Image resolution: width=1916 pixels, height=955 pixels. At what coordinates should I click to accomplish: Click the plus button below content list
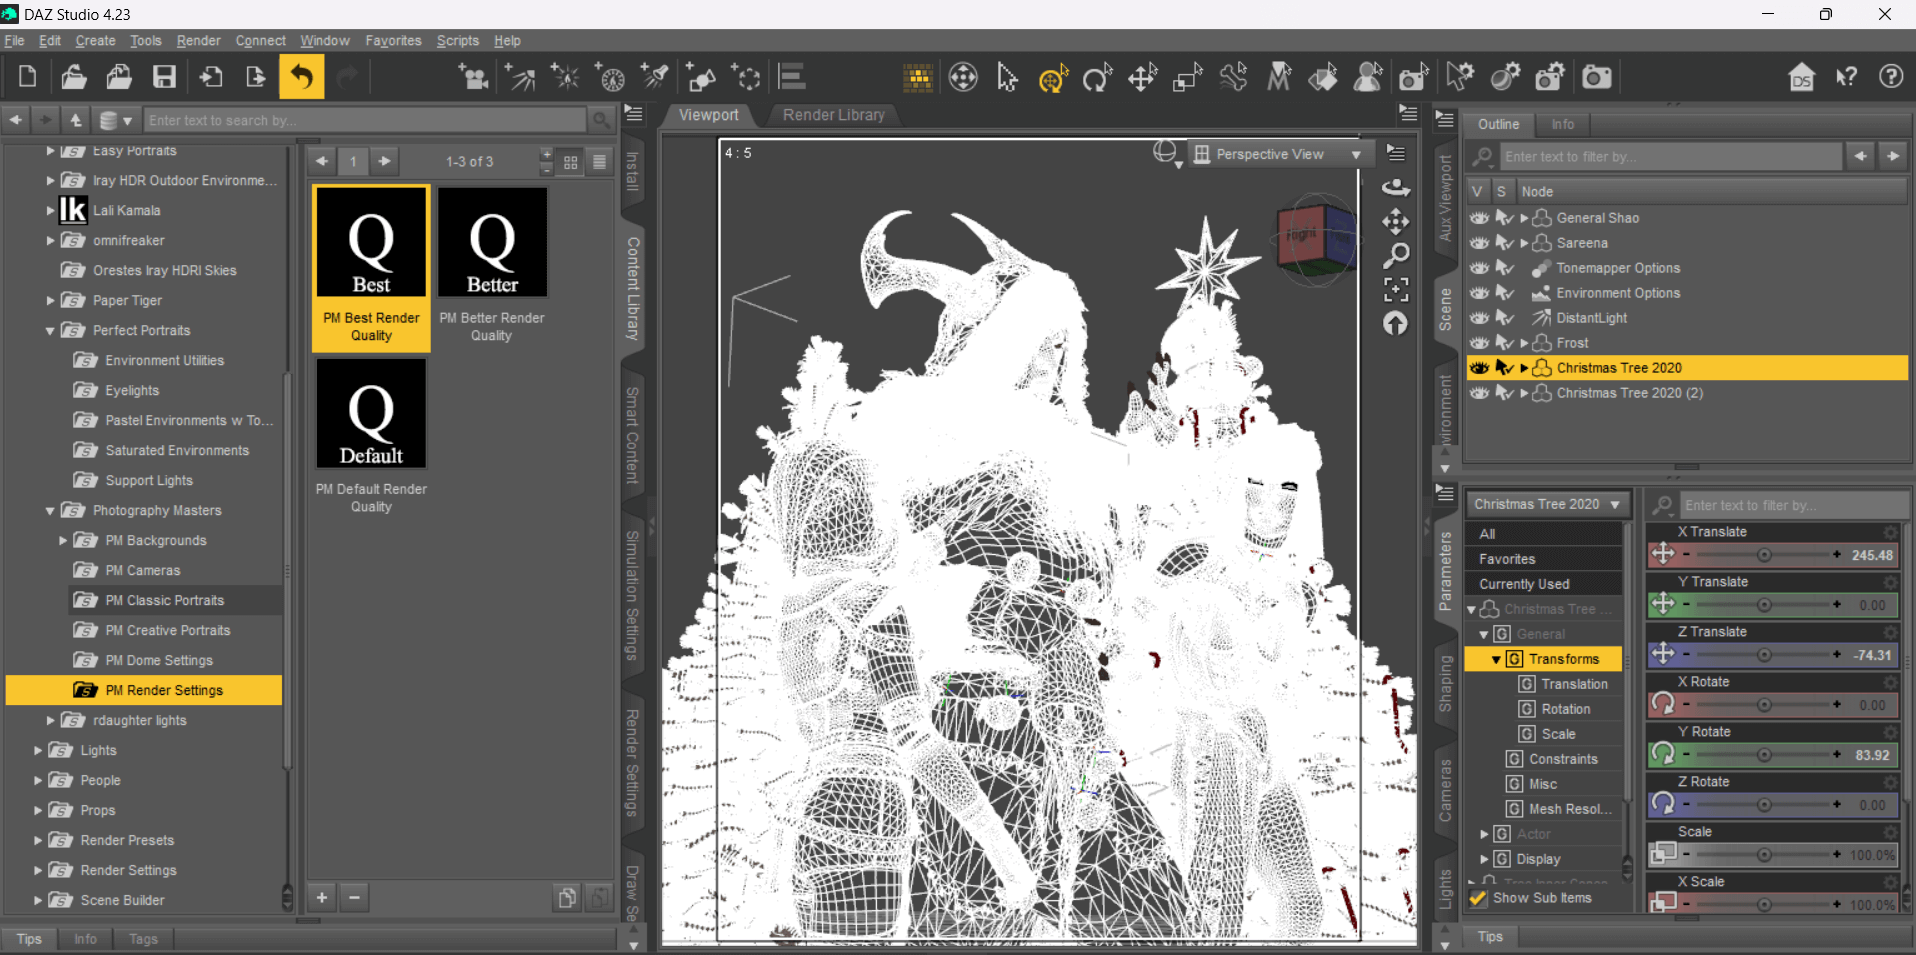point(322,897)
